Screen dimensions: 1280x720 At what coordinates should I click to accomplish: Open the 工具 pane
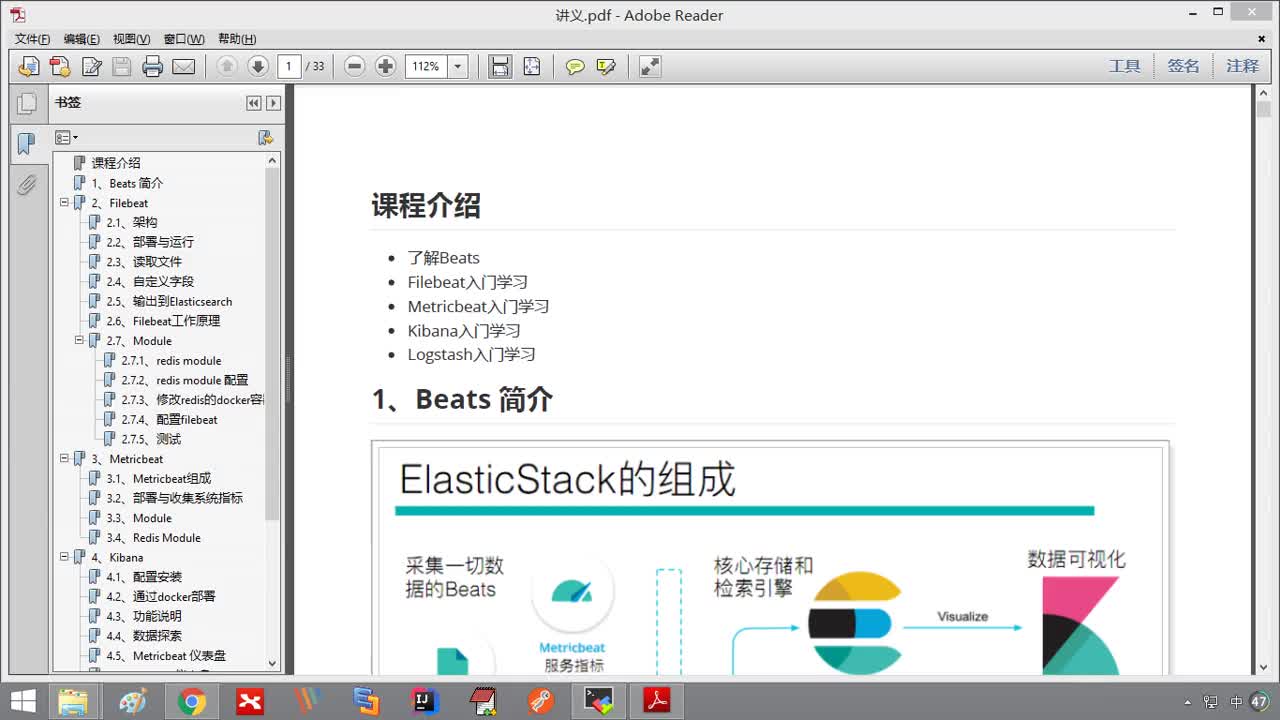(x=1124, y=66)
